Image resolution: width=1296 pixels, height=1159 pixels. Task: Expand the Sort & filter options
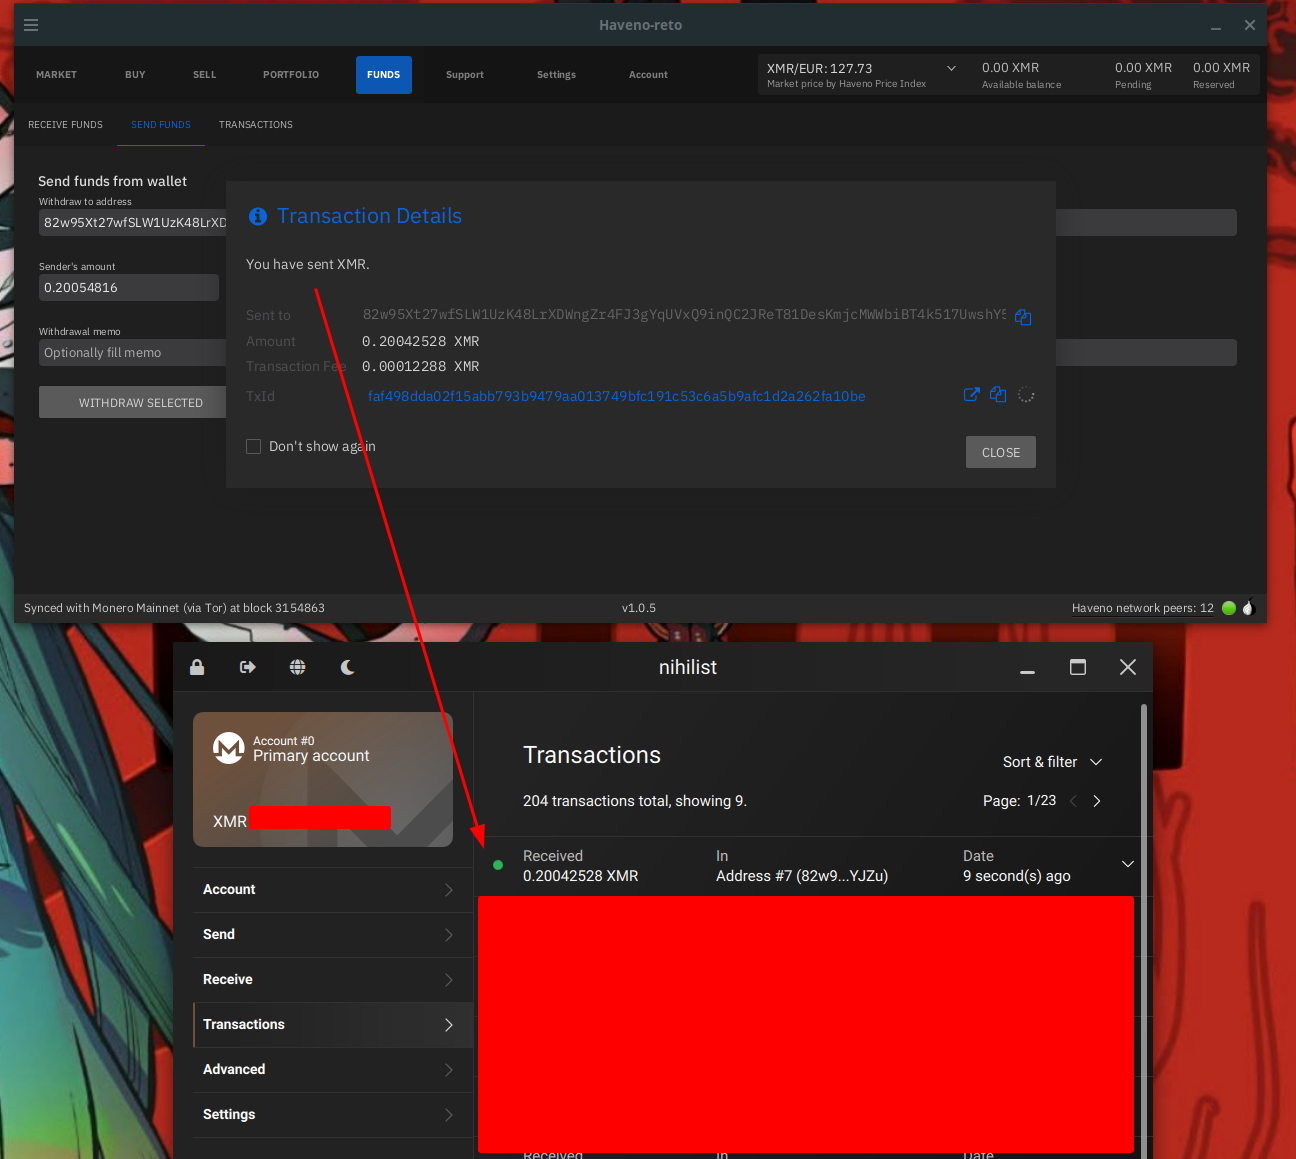pyautogui.click(x=1052, y=762)
